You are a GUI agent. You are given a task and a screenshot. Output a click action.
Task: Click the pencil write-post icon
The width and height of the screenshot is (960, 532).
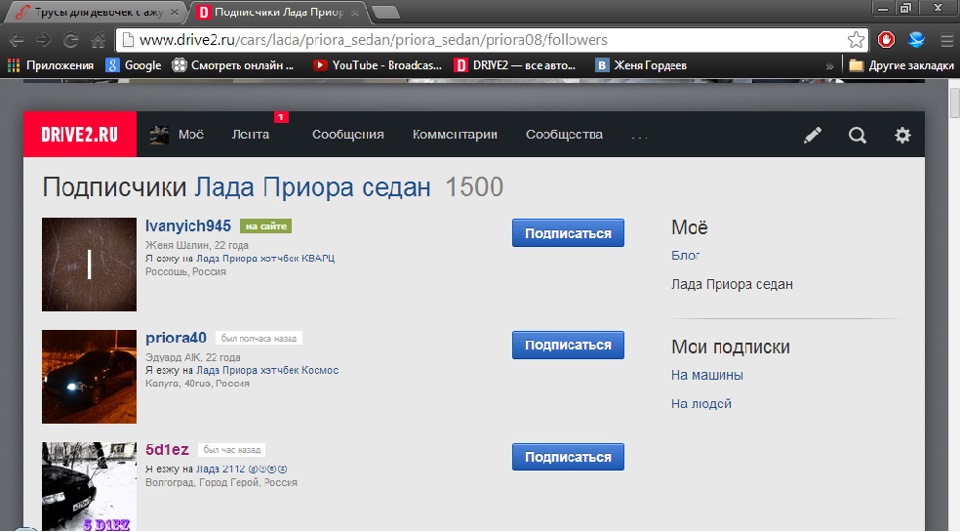pos(812,135)
